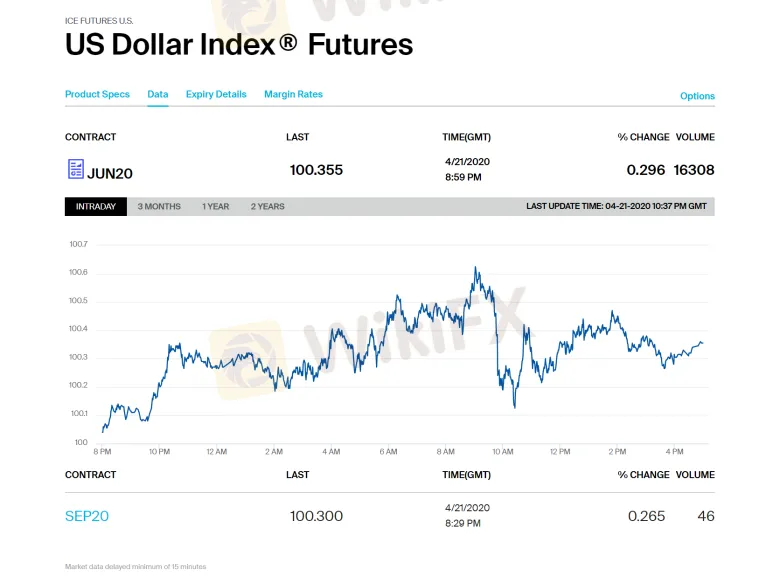Click the 12 AM mark on chart axis
The image size is (780, 577).
[216, 452]
